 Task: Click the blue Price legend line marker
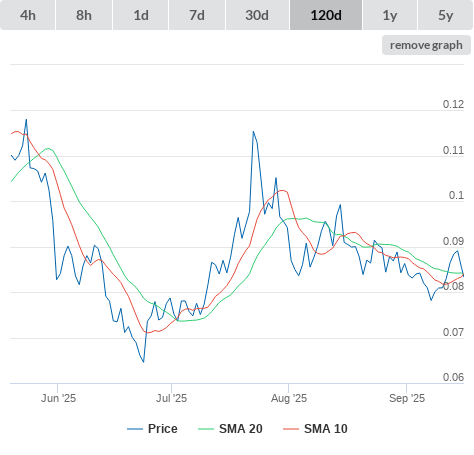click(135, 429)
